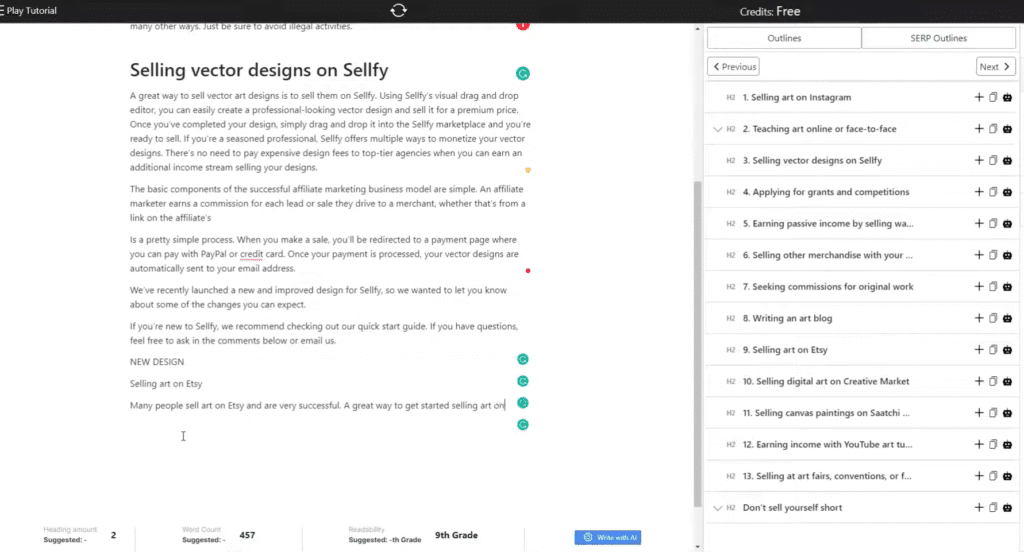Expand 'Don't sell yourself short' chevron

tap(717, 508)
